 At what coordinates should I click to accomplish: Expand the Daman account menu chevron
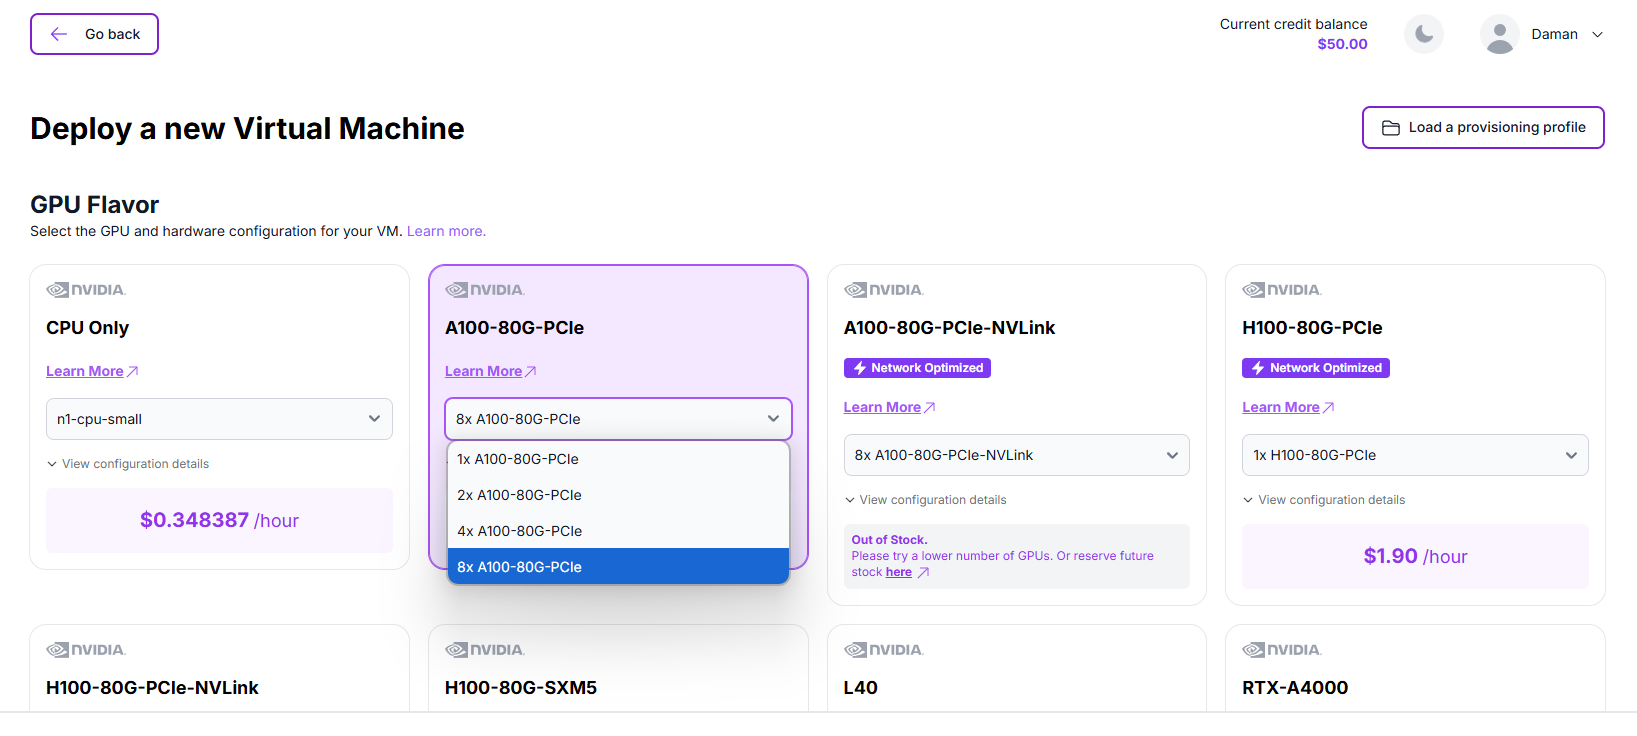click(x=1597, y=34)
